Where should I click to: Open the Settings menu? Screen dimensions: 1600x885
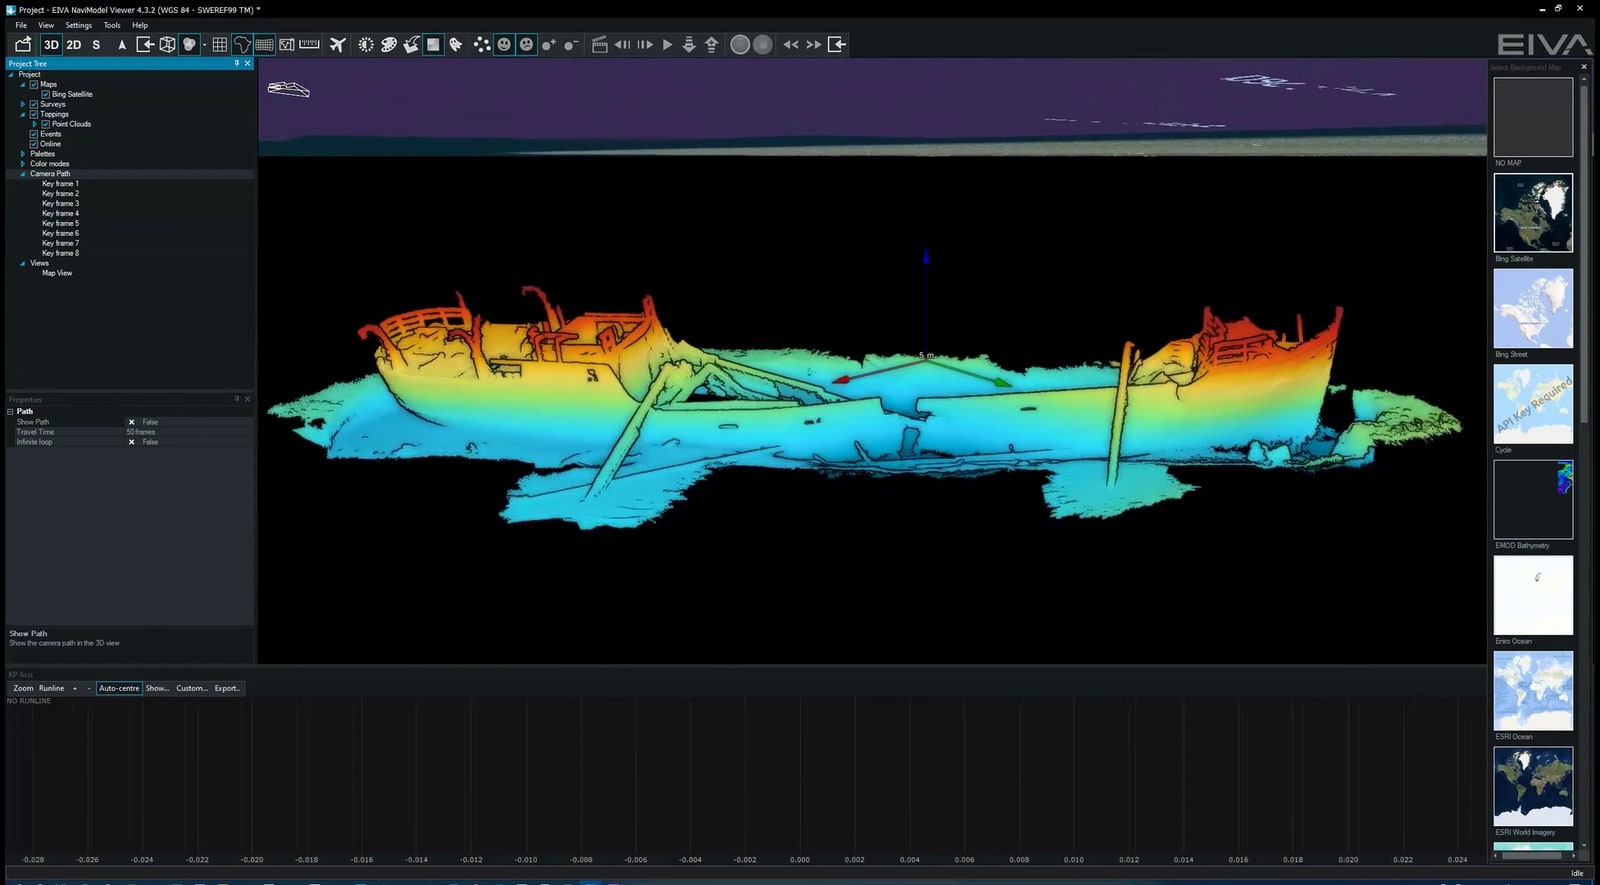tap(79, 25)
